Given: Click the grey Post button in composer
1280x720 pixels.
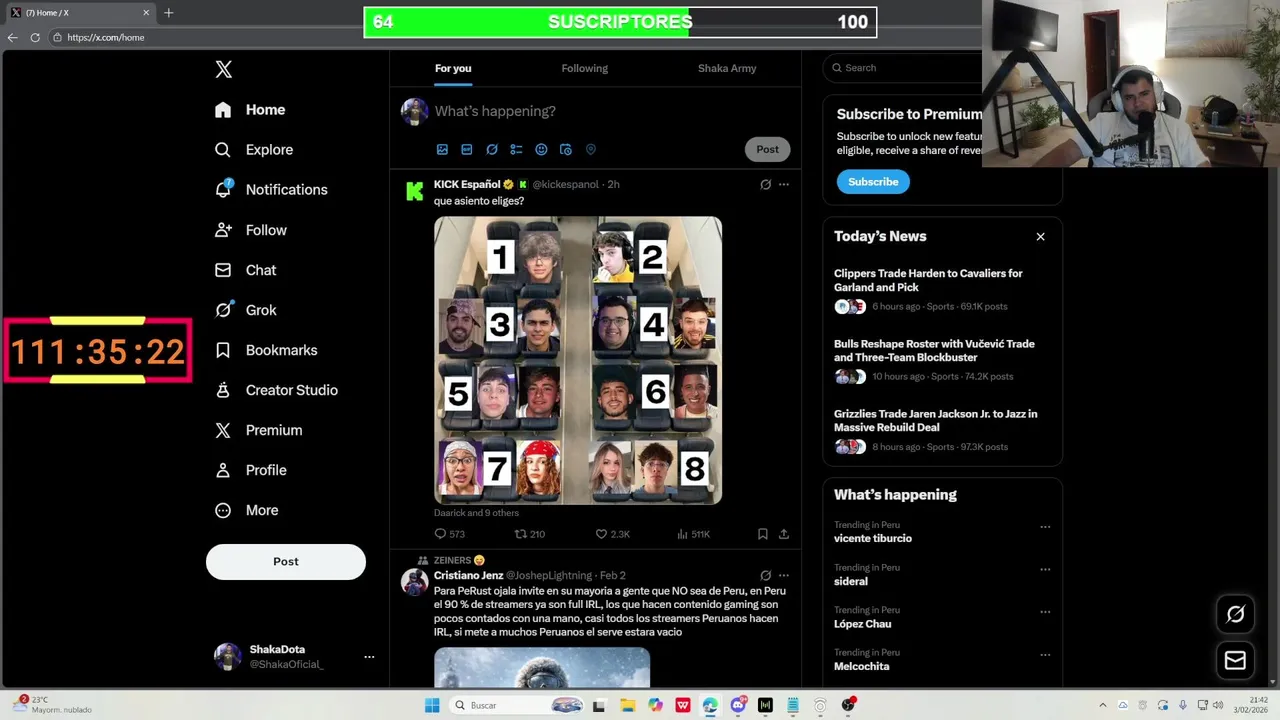Looking at the screenshot, I should [x=767, y=149].
